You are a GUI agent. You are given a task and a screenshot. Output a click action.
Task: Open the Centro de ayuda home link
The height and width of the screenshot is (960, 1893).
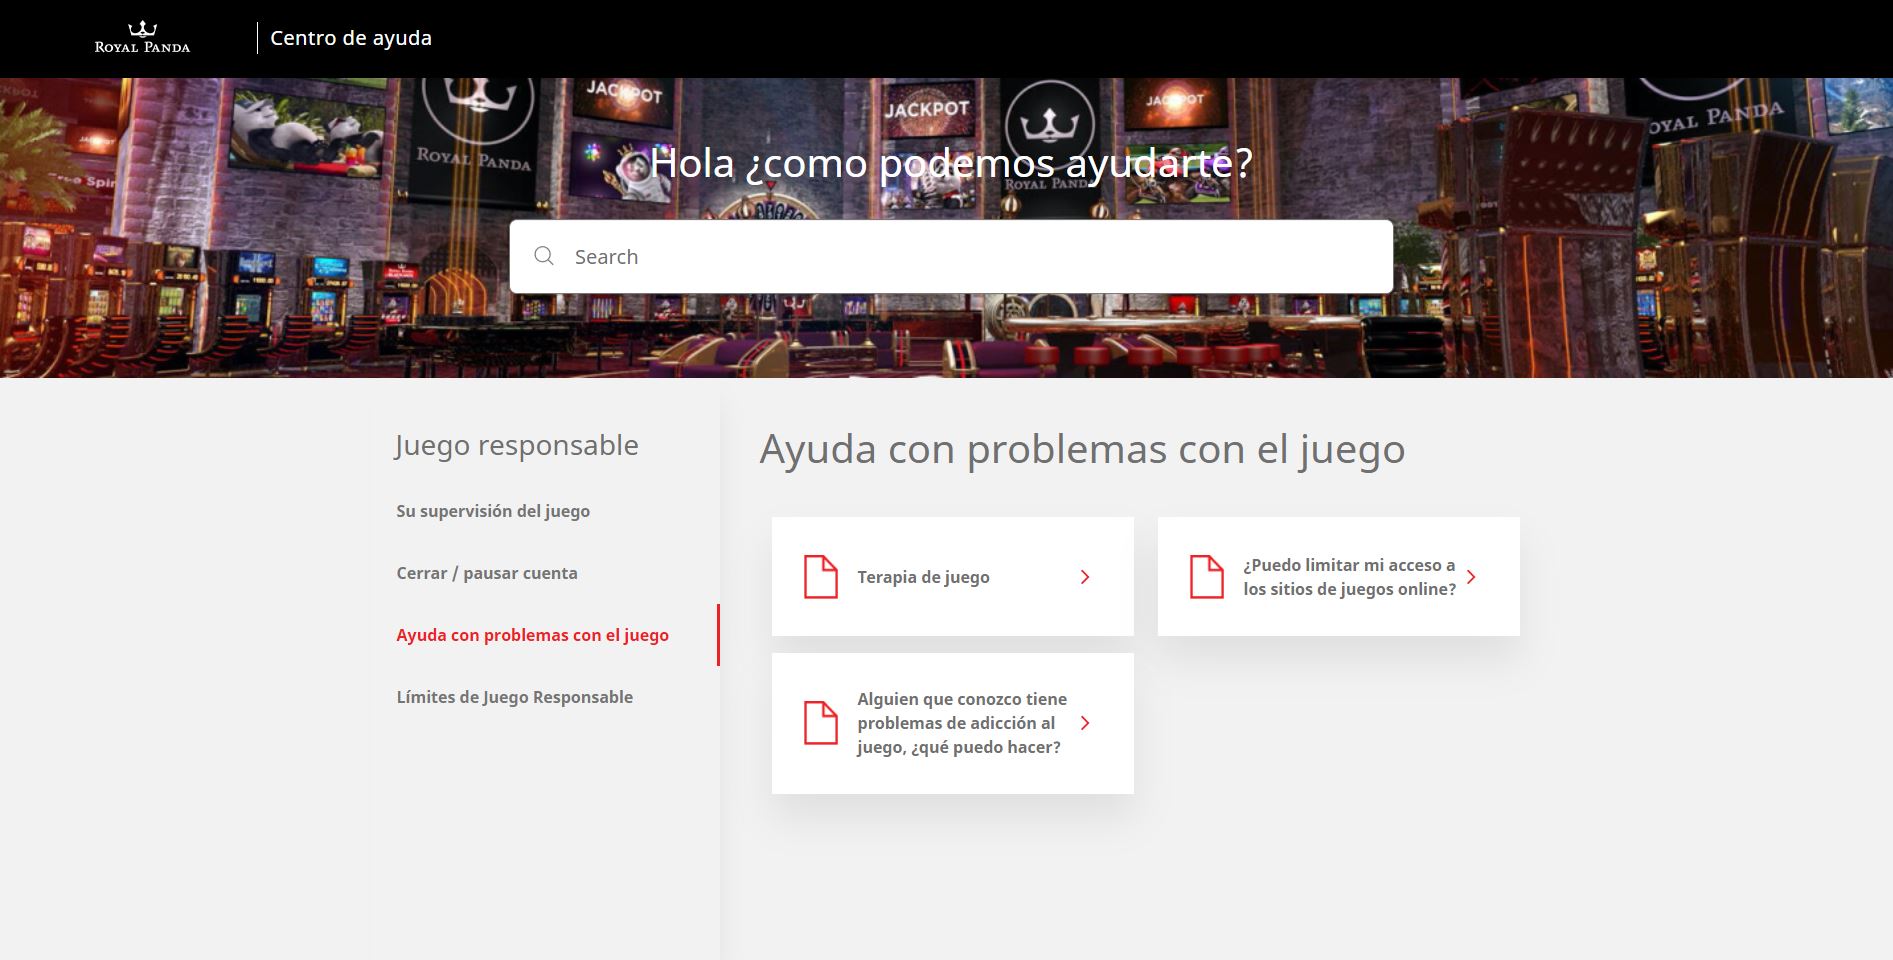pos(351,38)
